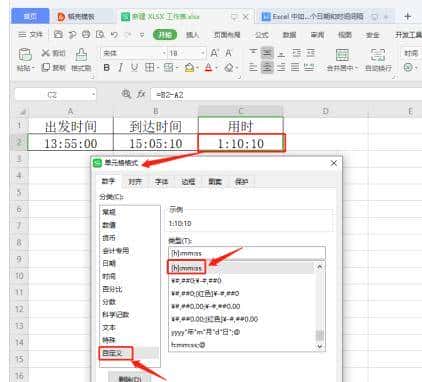The image size is (422, 382).
Task: Open the Paste options dropdown arrow
Action: click(33, 68)
